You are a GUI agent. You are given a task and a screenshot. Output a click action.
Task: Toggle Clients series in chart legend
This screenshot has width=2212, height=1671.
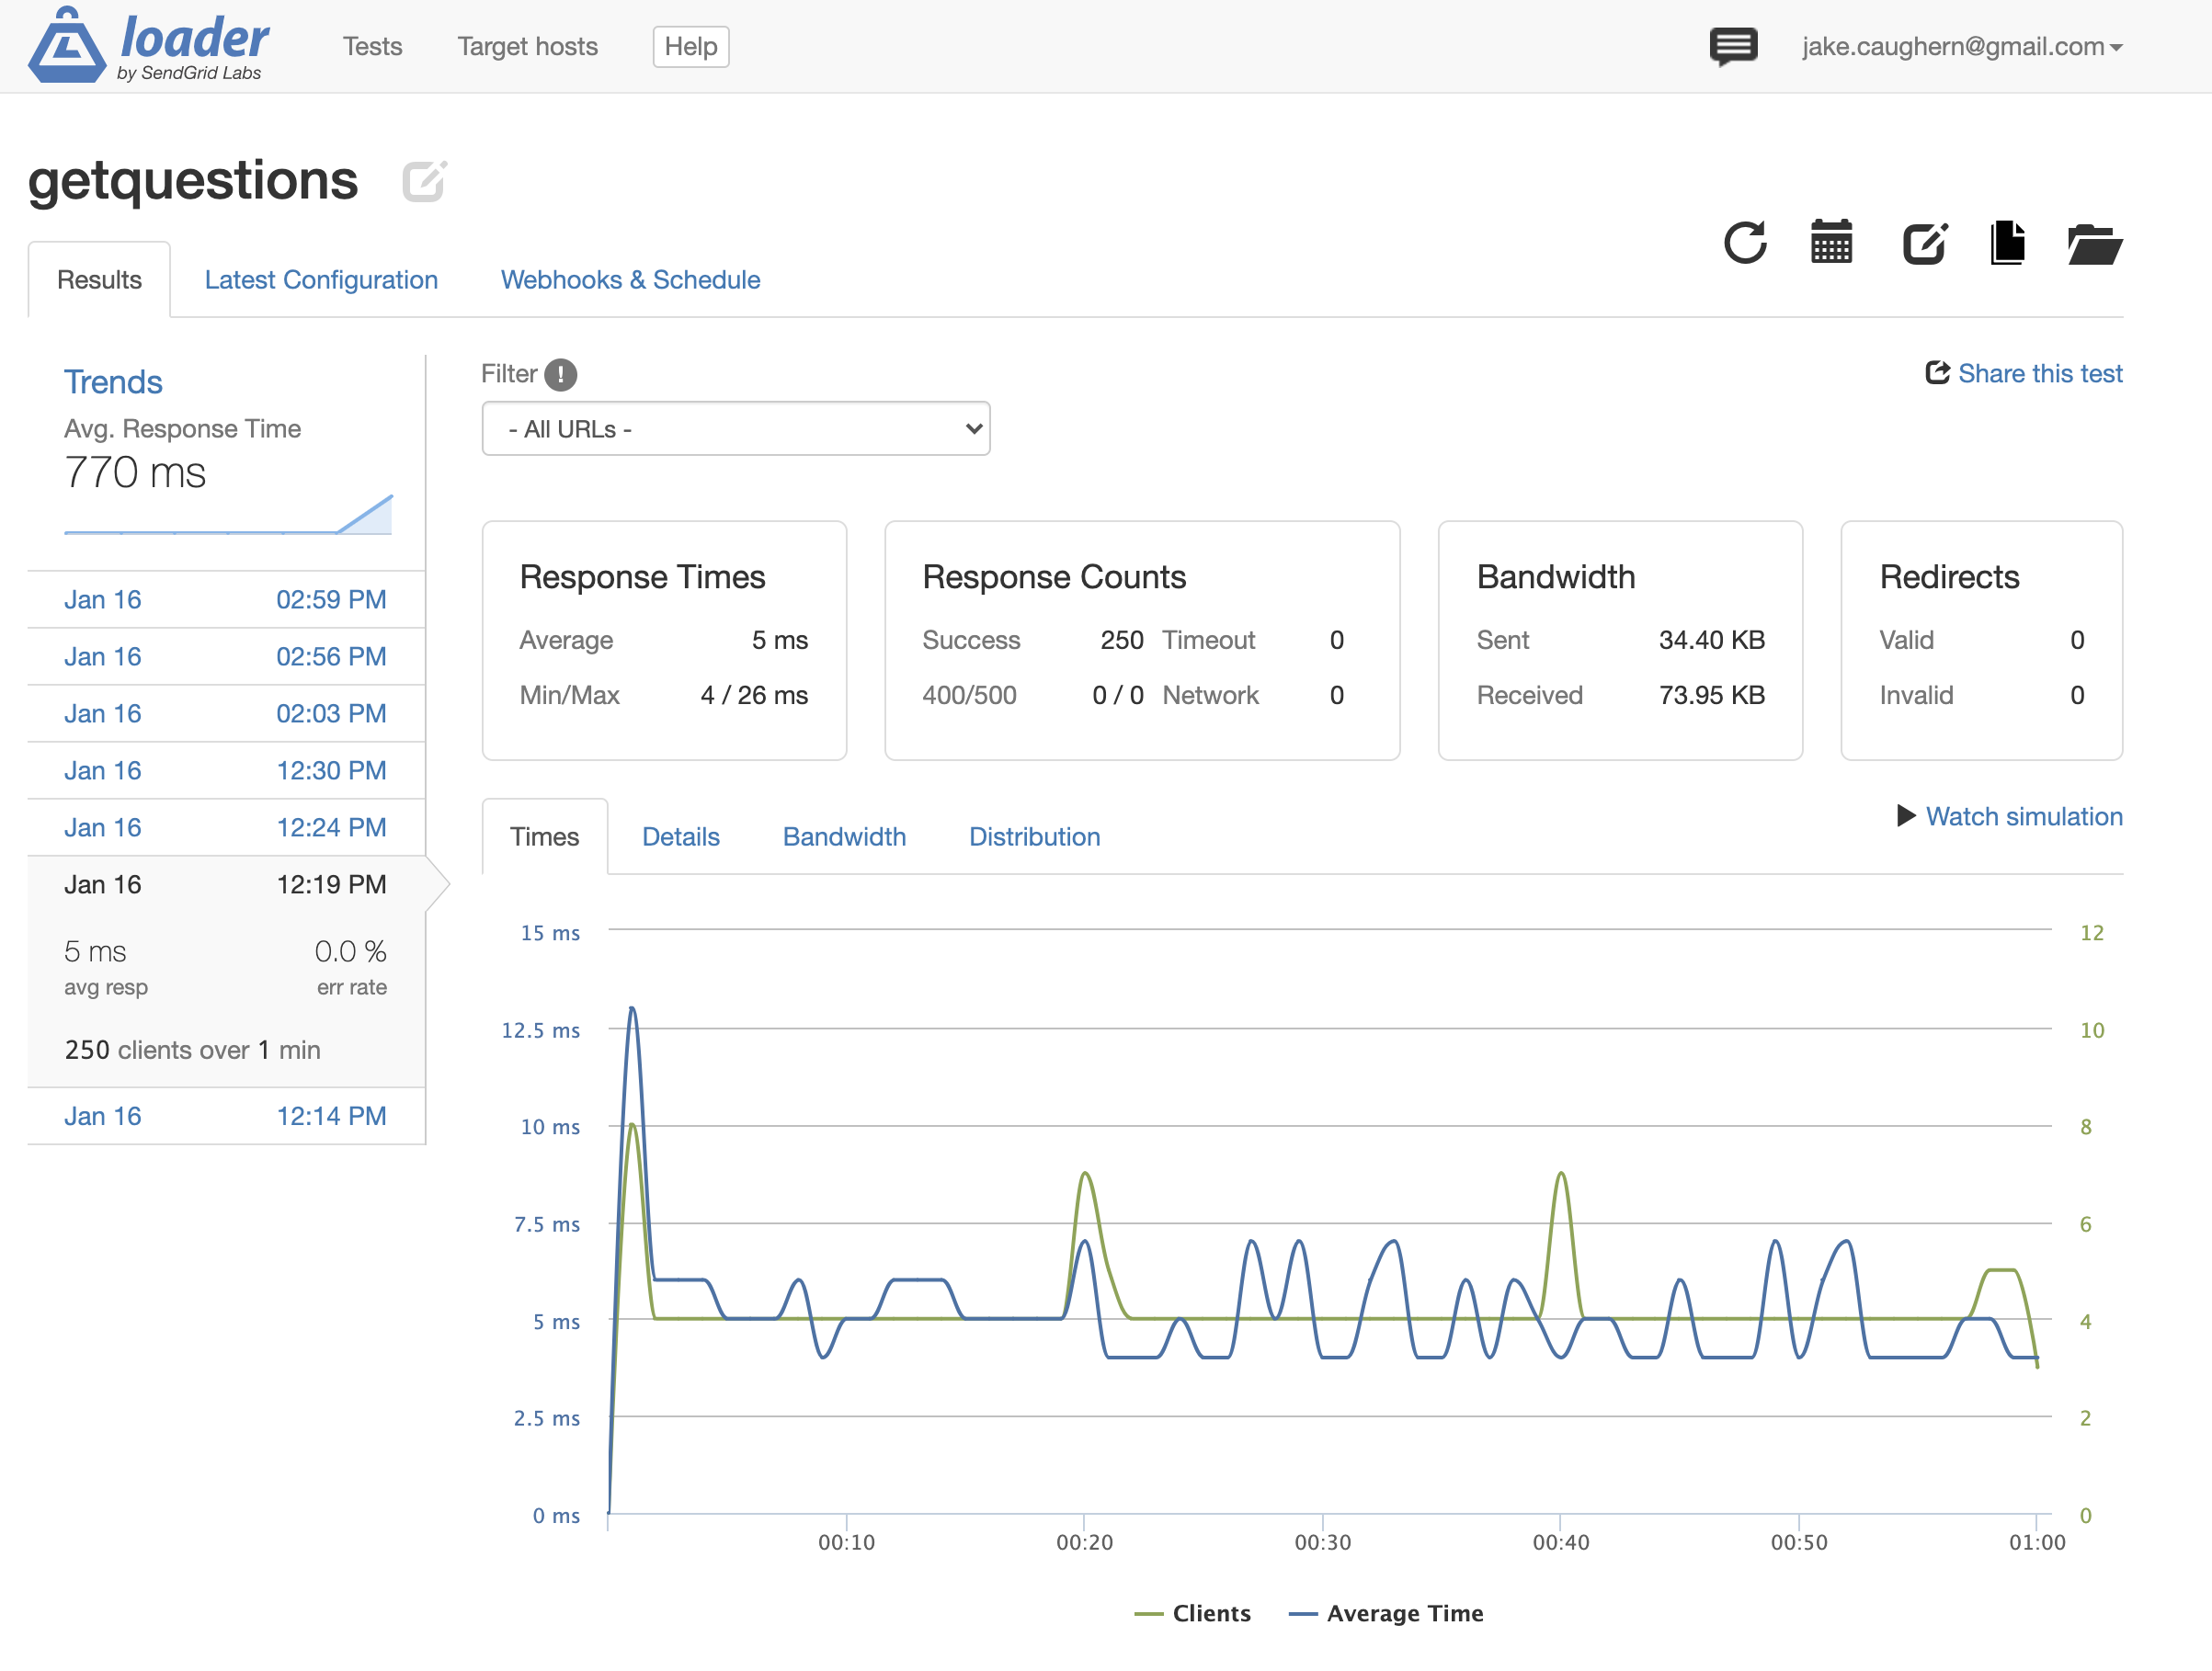pyautogui.click(x=1192, y=1613)
